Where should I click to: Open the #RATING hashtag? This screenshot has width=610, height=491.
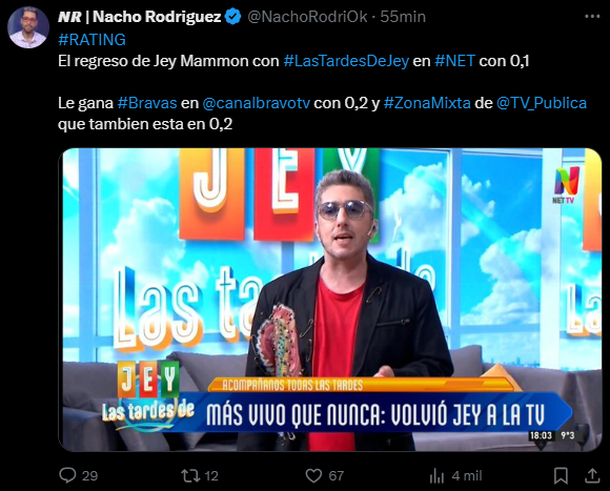(92, 40)
